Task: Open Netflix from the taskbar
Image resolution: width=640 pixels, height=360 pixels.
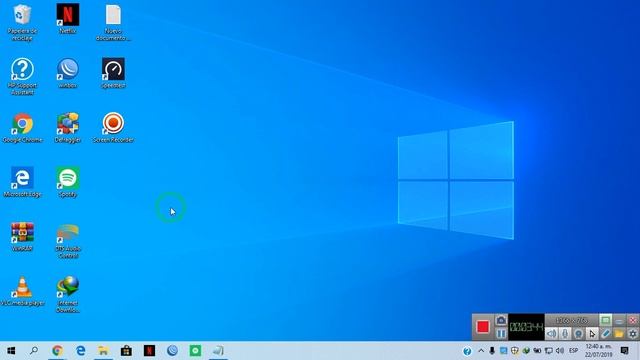Action: (x=149, y=351)
